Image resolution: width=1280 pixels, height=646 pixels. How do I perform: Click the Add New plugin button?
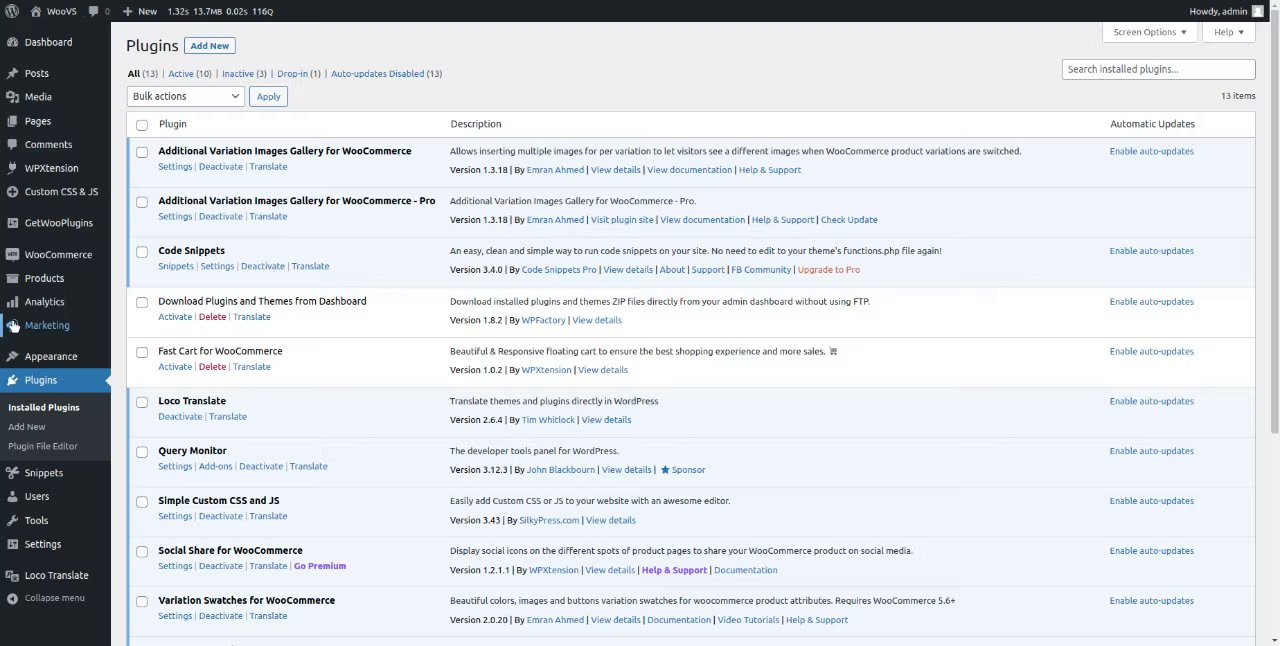pos(209,46)
